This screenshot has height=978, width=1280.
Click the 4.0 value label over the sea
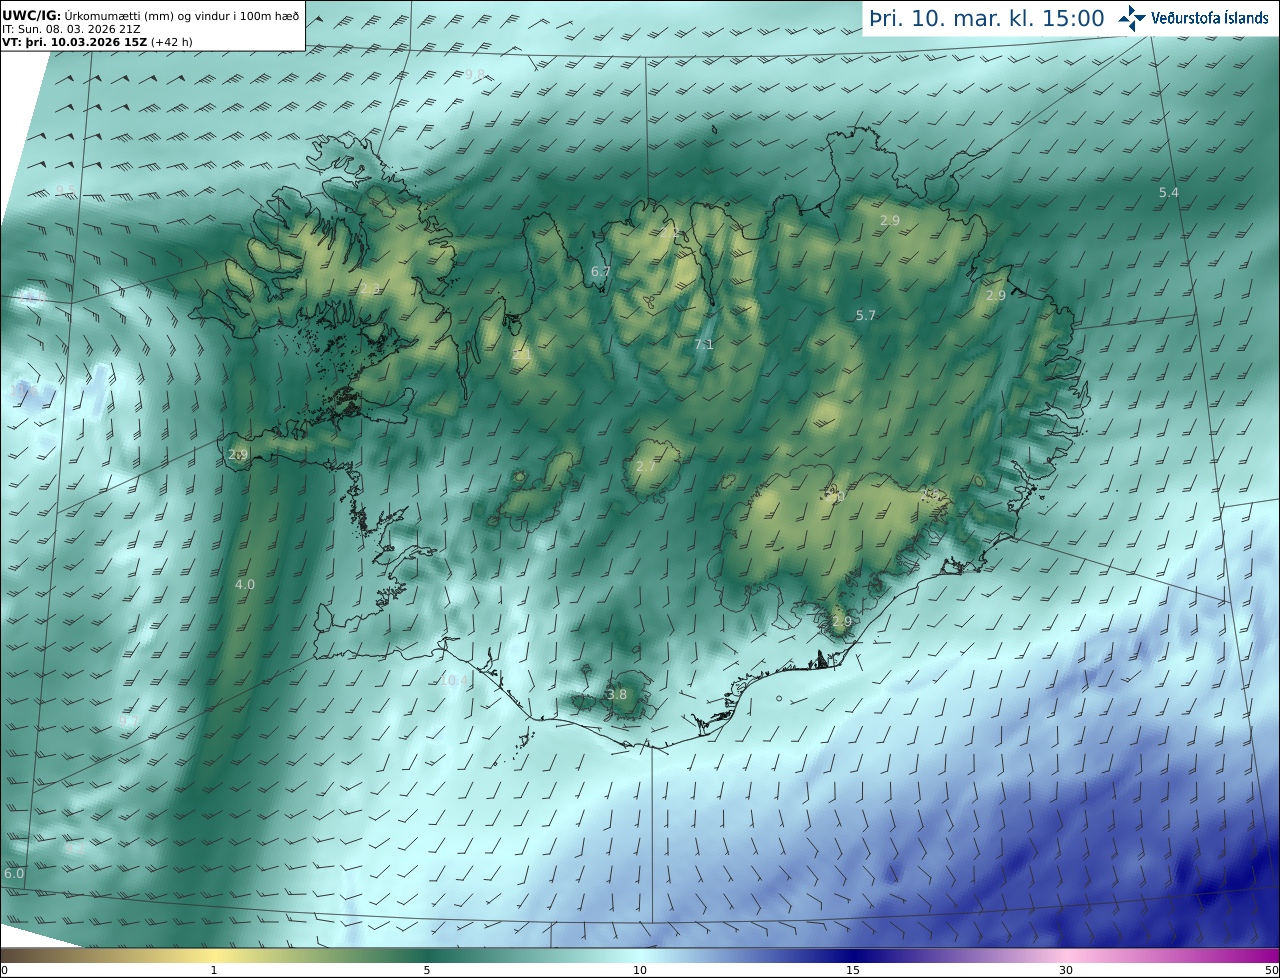(244, 584)
